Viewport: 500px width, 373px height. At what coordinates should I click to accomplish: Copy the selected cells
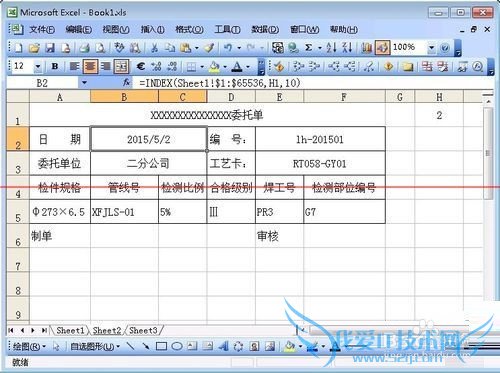[x=170, y=48]
